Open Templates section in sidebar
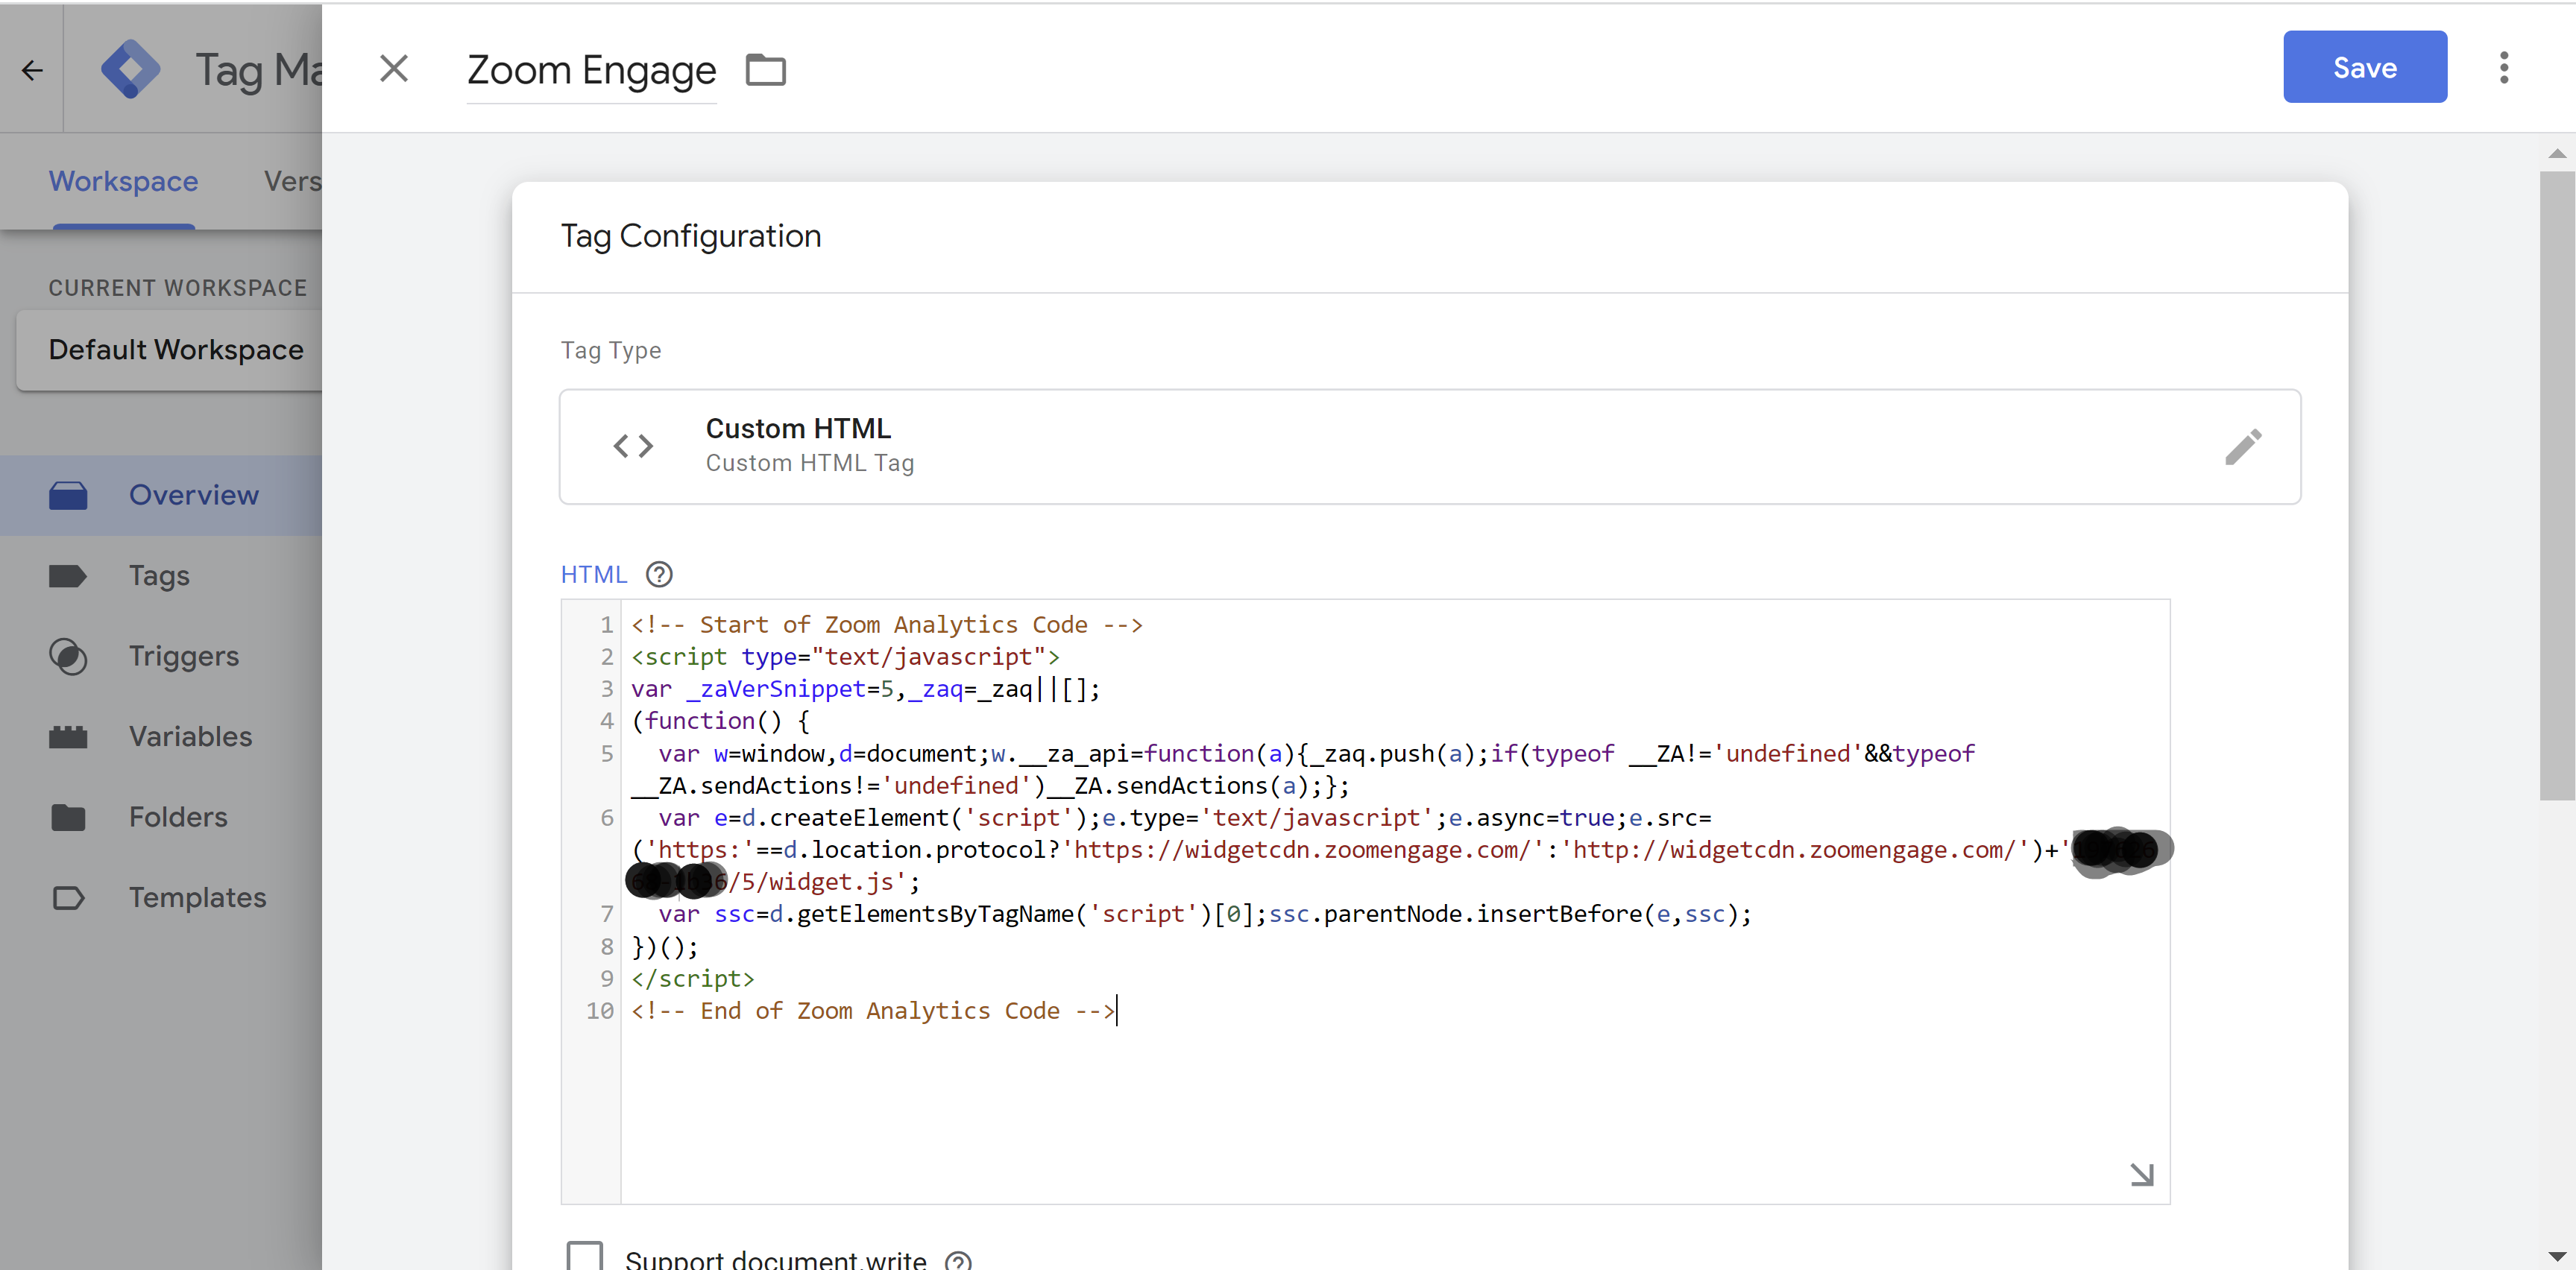The height and width of the screenshot is (1270, 2576). tap(161, 898)
